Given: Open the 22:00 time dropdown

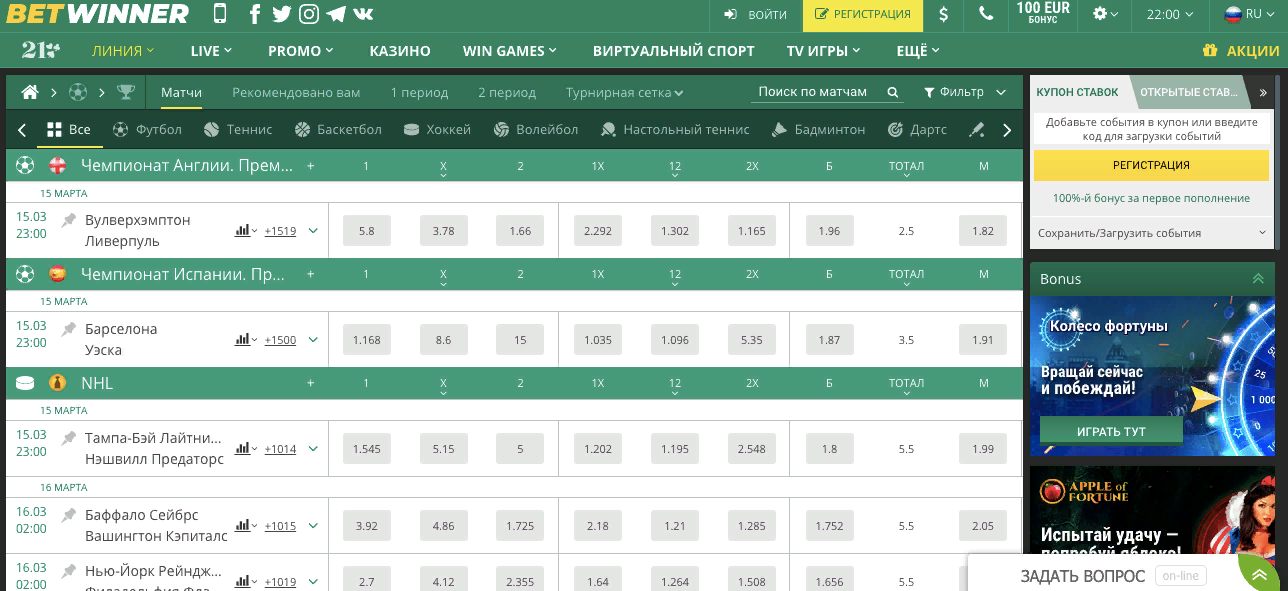Looking at the screenshot, I should [x=1170, y=14].
